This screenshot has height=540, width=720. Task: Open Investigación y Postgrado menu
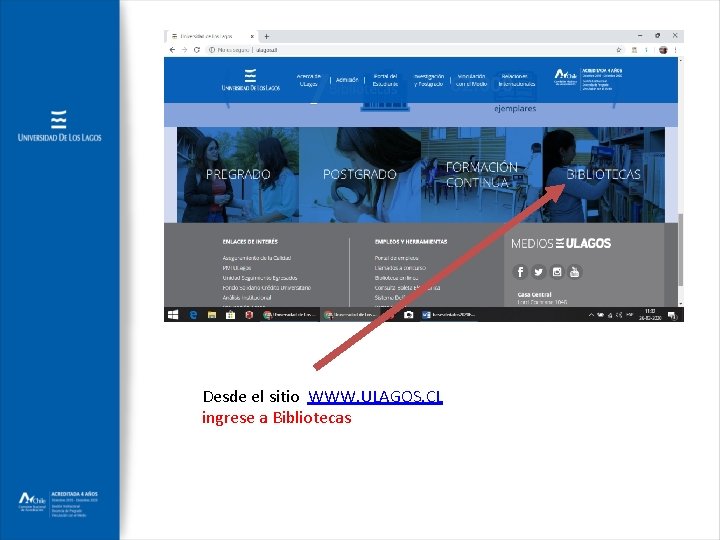[x=429, y=80]
